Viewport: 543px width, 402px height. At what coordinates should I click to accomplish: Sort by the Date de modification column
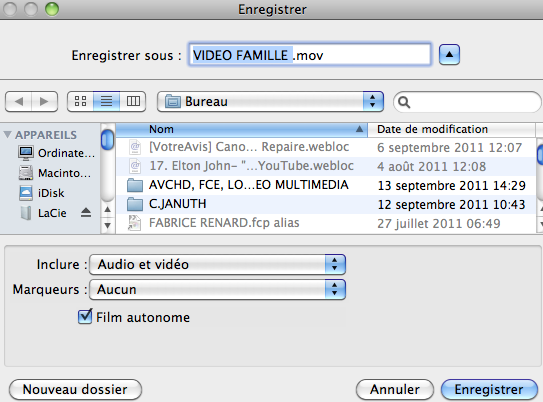point(451,129)
